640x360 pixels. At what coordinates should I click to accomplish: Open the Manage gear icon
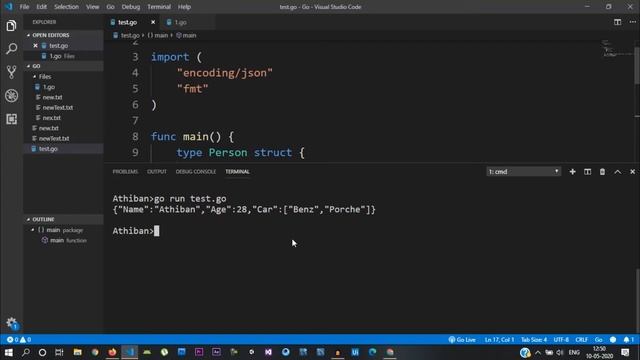(11, 322)
